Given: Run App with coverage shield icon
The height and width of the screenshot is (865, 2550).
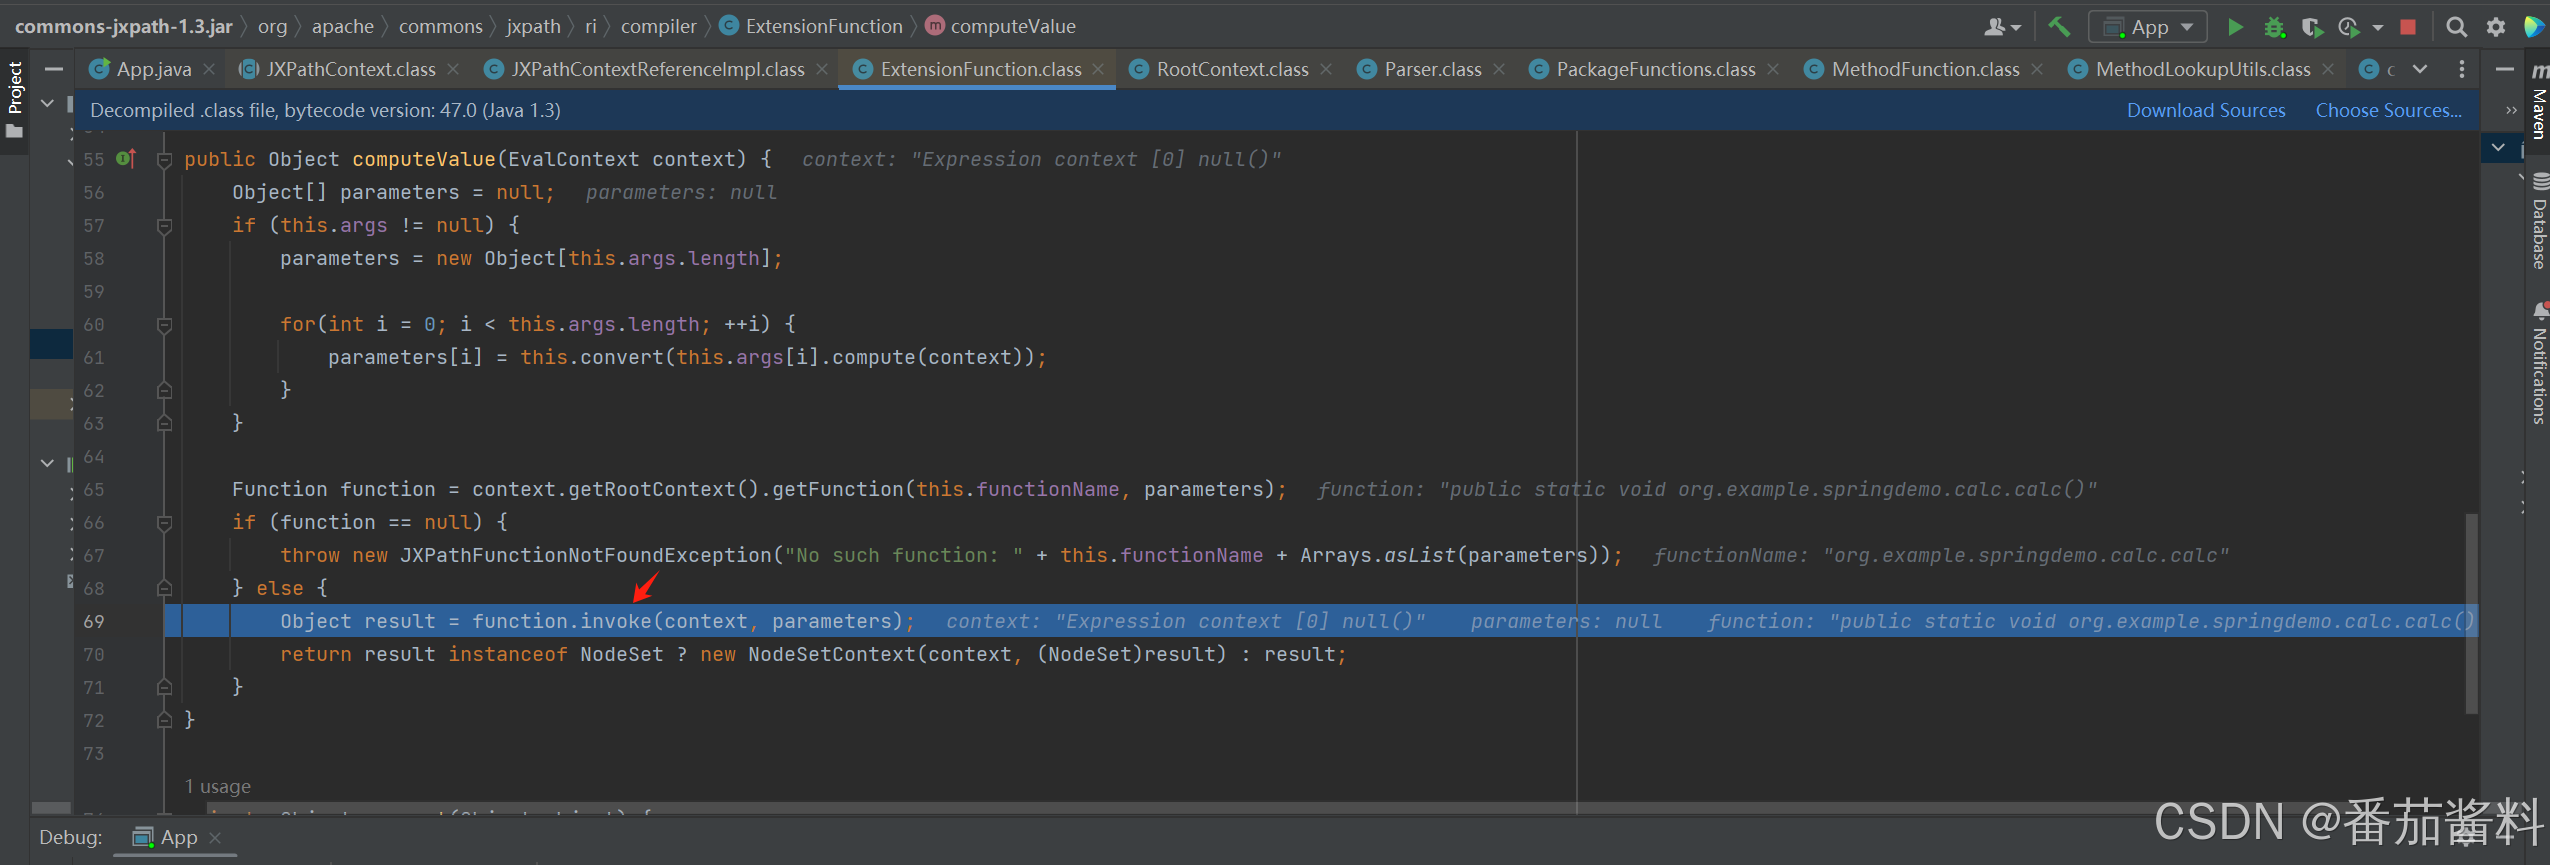Looking at the screenshot, I should [2311, 27].
